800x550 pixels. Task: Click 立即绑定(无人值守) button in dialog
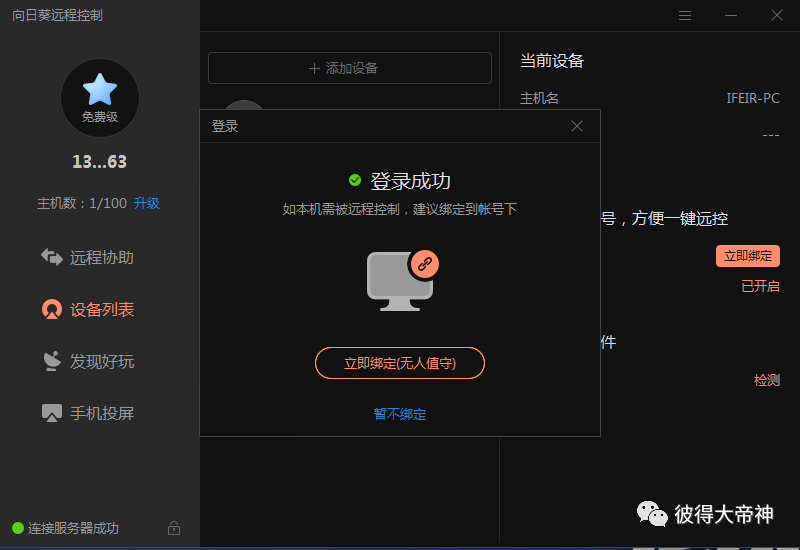click(399, 363)
